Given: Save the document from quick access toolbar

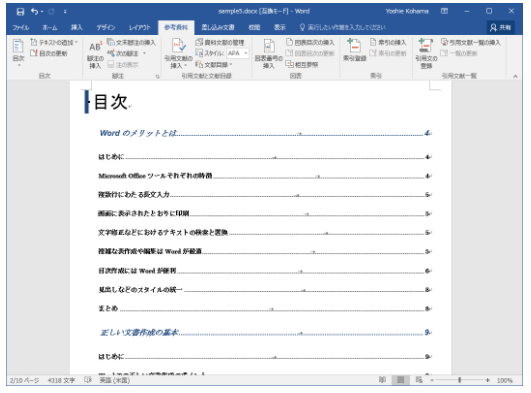Looking at the screenshot, I should (20, 12).
